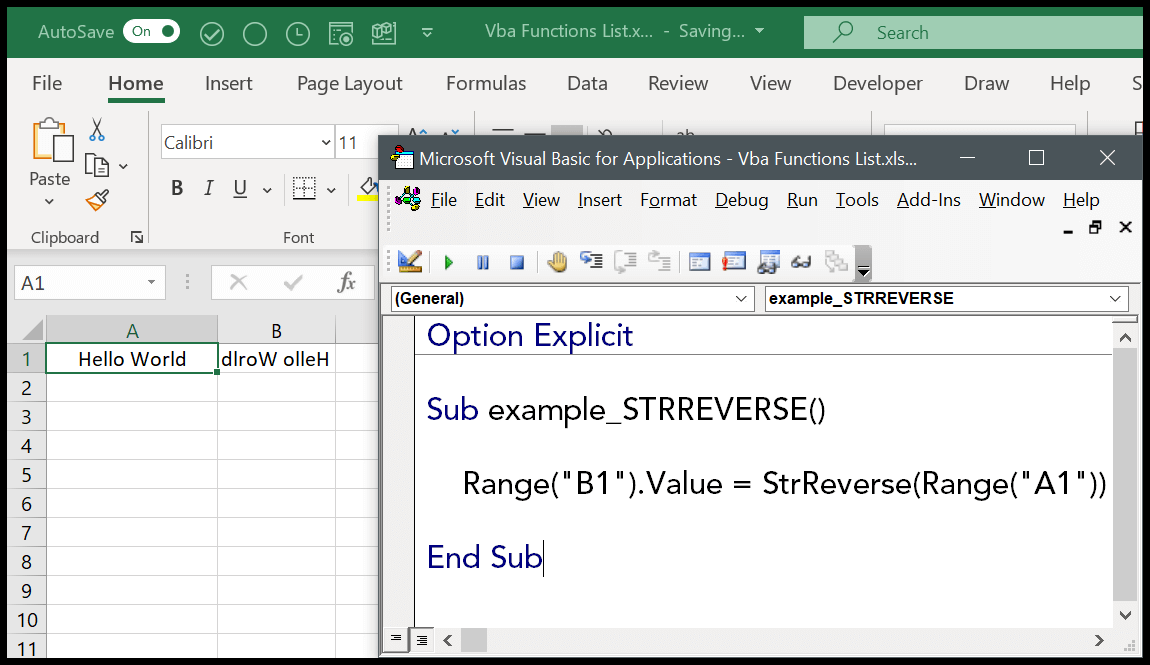This screenshot has width=1150, height=665.
Task: Run the example_STRREVERSE macro with Run Sub
Action: 448,261
